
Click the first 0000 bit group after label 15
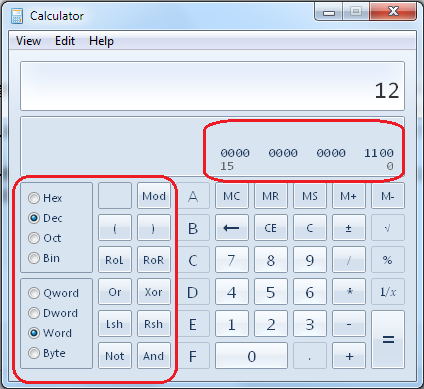(x=235, y=153)
